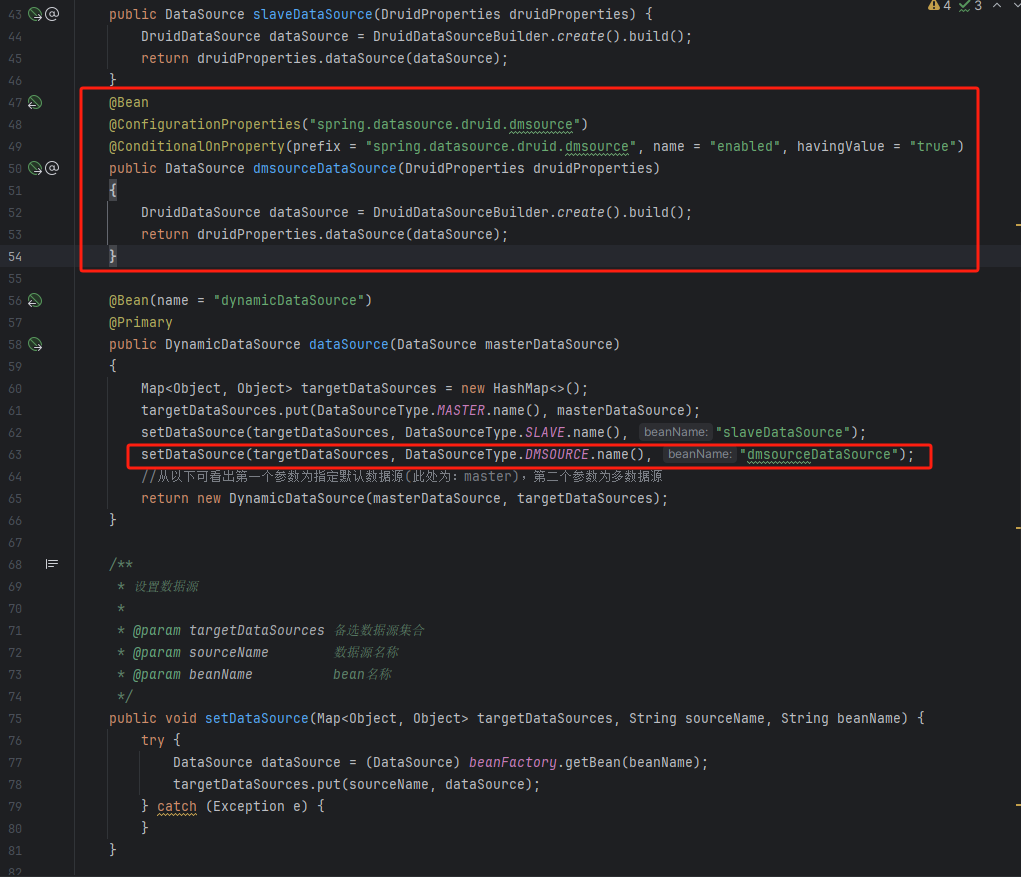Viewport: 1021px width, 877px height.
Task: Click the @Bean annotation on line 47
Action: (x=129, y=102)
